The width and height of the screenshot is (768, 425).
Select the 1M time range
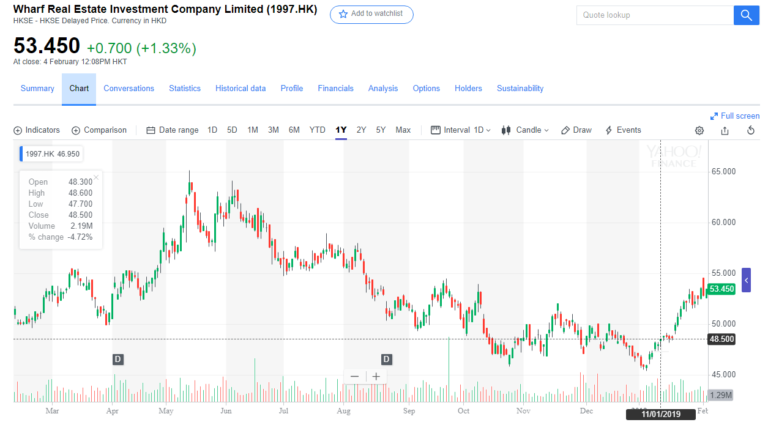(253, 130)
